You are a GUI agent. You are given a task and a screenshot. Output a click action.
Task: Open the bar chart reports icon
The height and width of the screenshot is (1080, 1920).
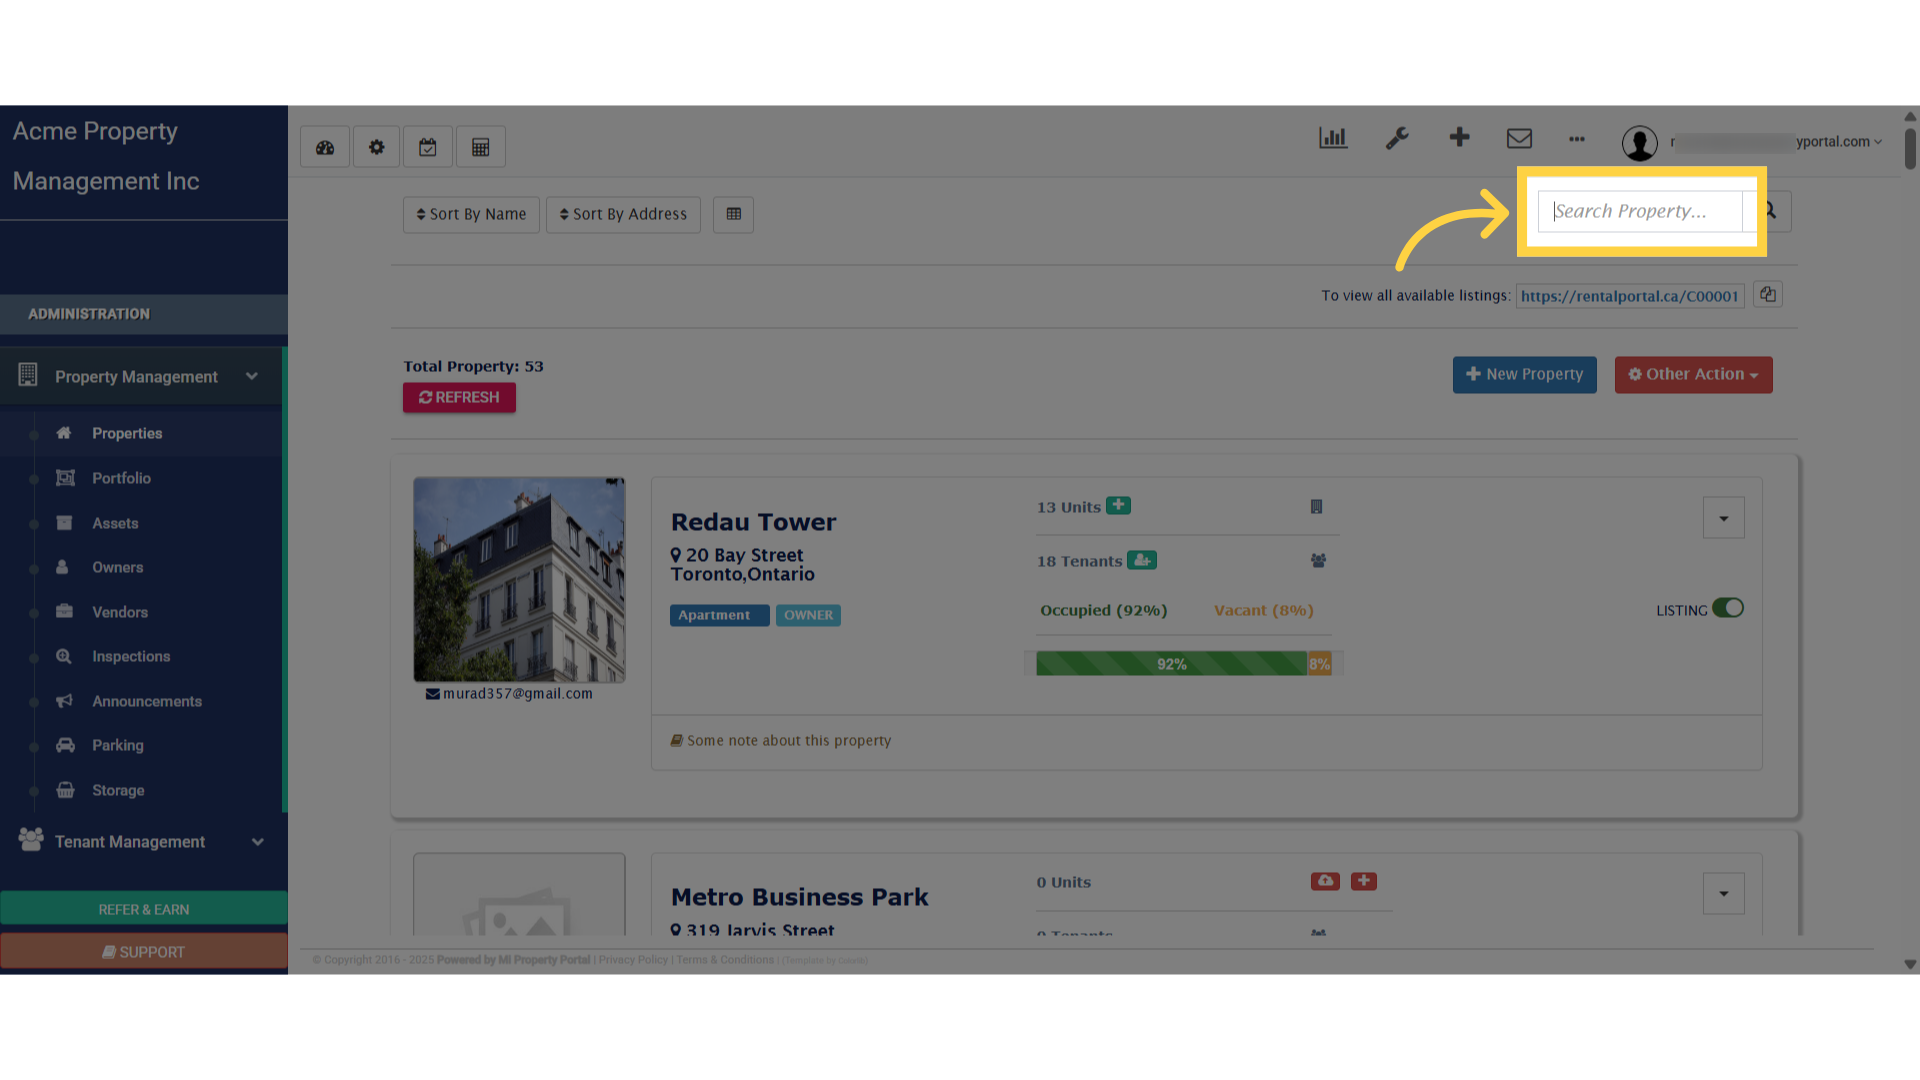[x=1333, y=138]
